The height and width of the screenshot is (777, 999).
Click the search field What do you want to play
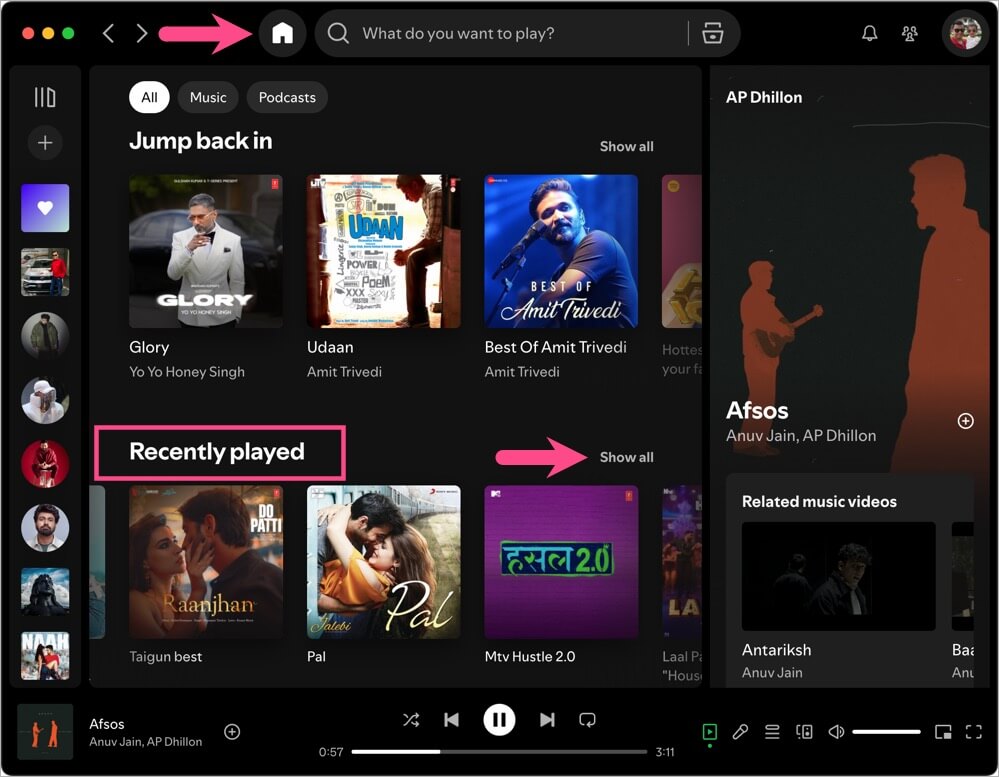point(526,33)
